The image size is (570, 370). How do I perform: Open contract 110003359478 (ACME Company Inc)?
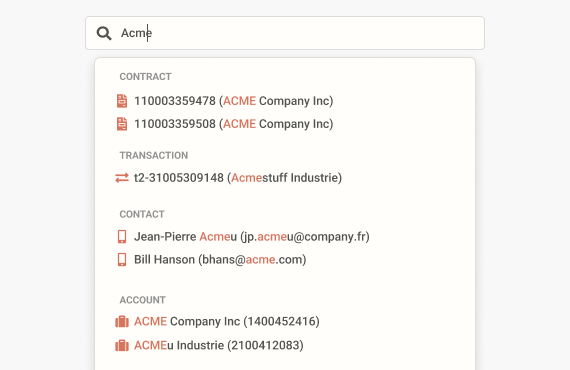[234, 101]
